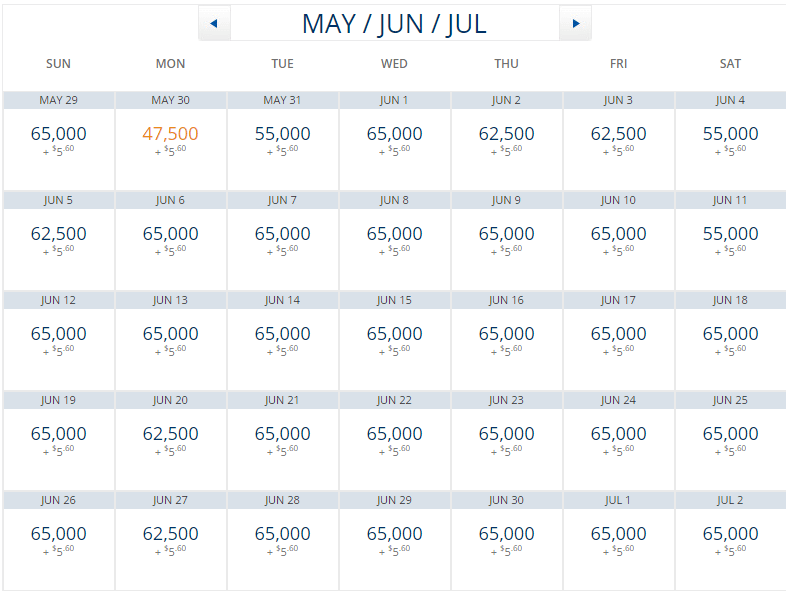Click the MAY / JUN / JUL header
The width and height of the screenshot is (787, 592).
[x=395, y=24]
